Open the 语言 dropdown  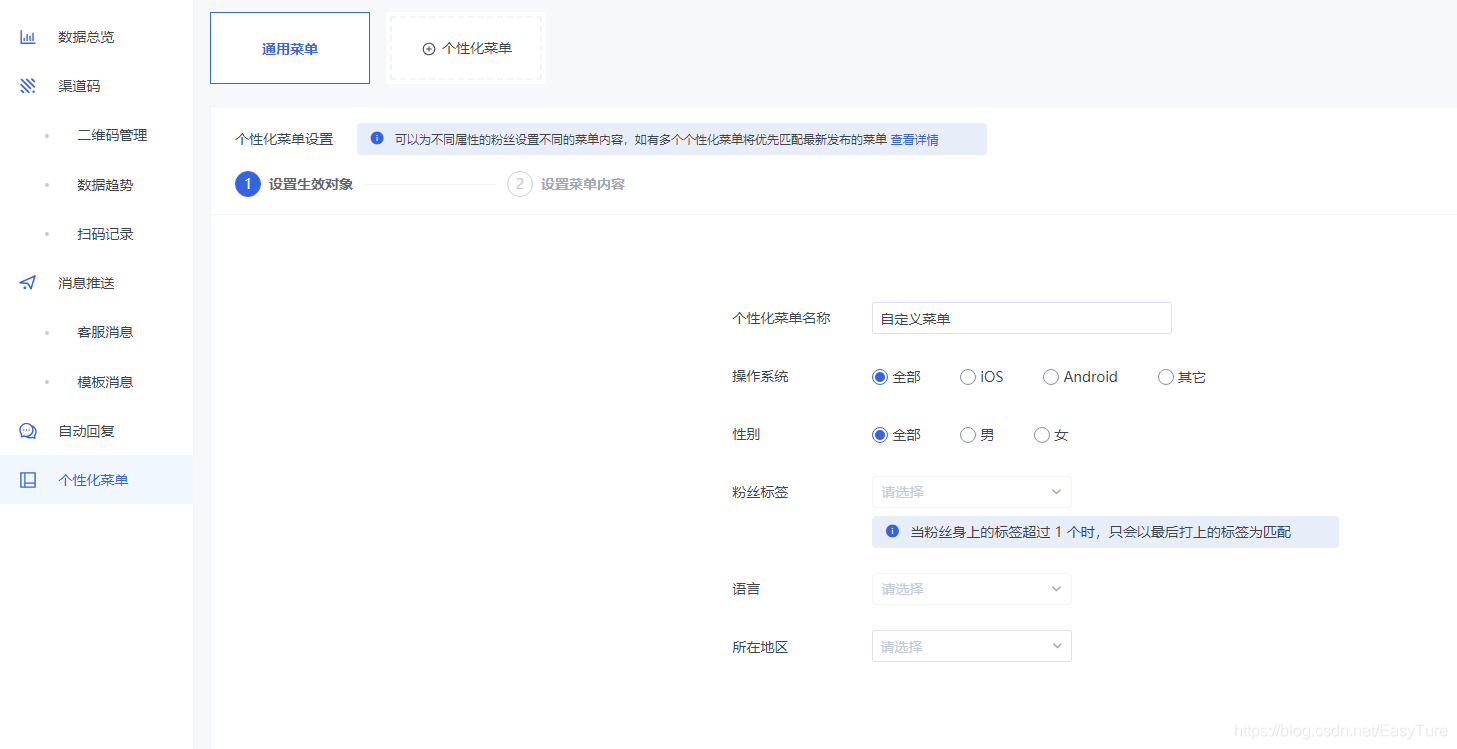coord(971,589)
